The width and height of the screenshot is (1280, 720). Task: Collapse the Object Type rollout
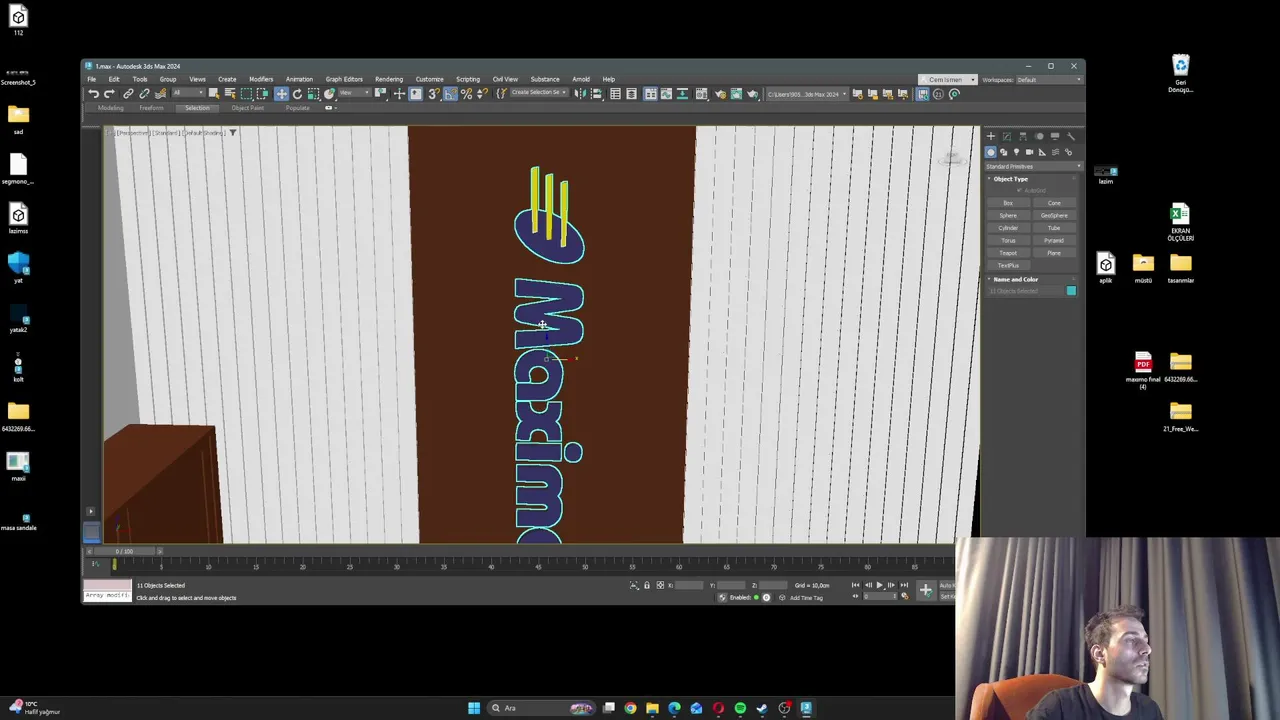(1010, 179)
